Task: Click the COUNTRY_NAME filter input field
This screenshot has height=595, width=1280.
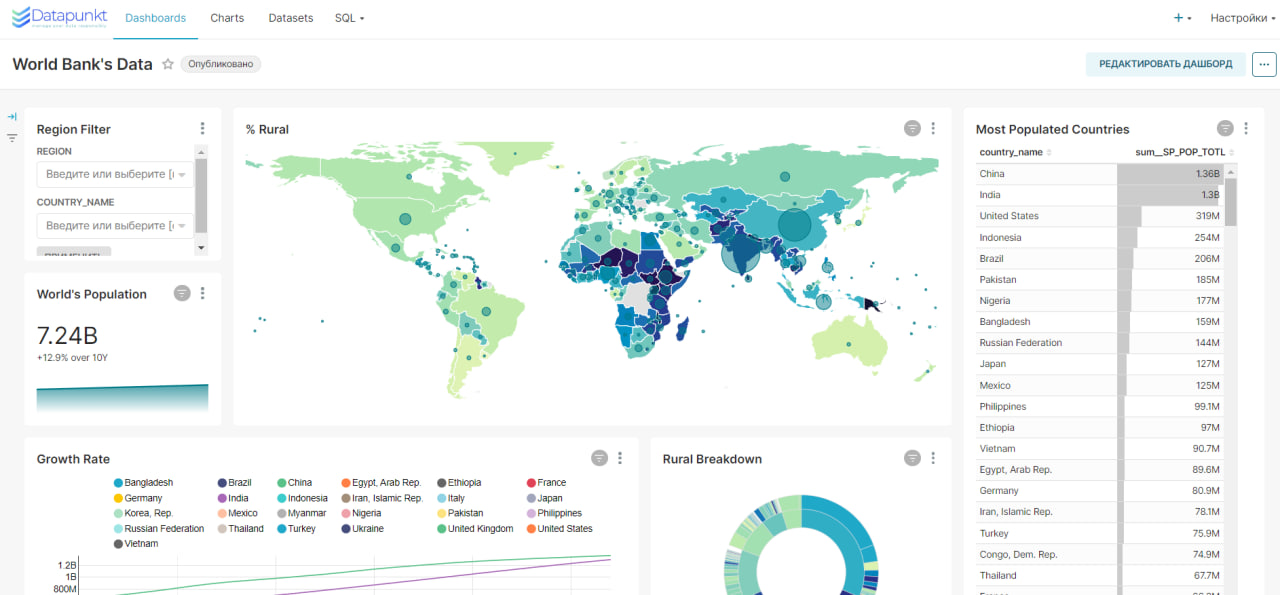Action: 115,226
